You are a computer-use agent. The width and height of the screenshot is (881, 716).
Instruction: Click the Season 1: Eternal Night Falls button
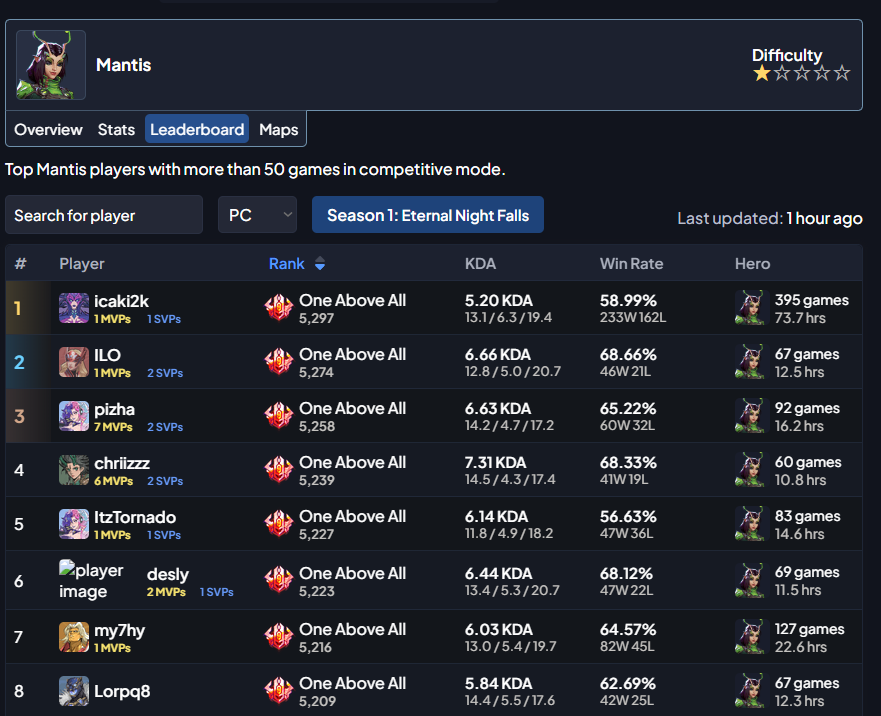tap(428, 215)
